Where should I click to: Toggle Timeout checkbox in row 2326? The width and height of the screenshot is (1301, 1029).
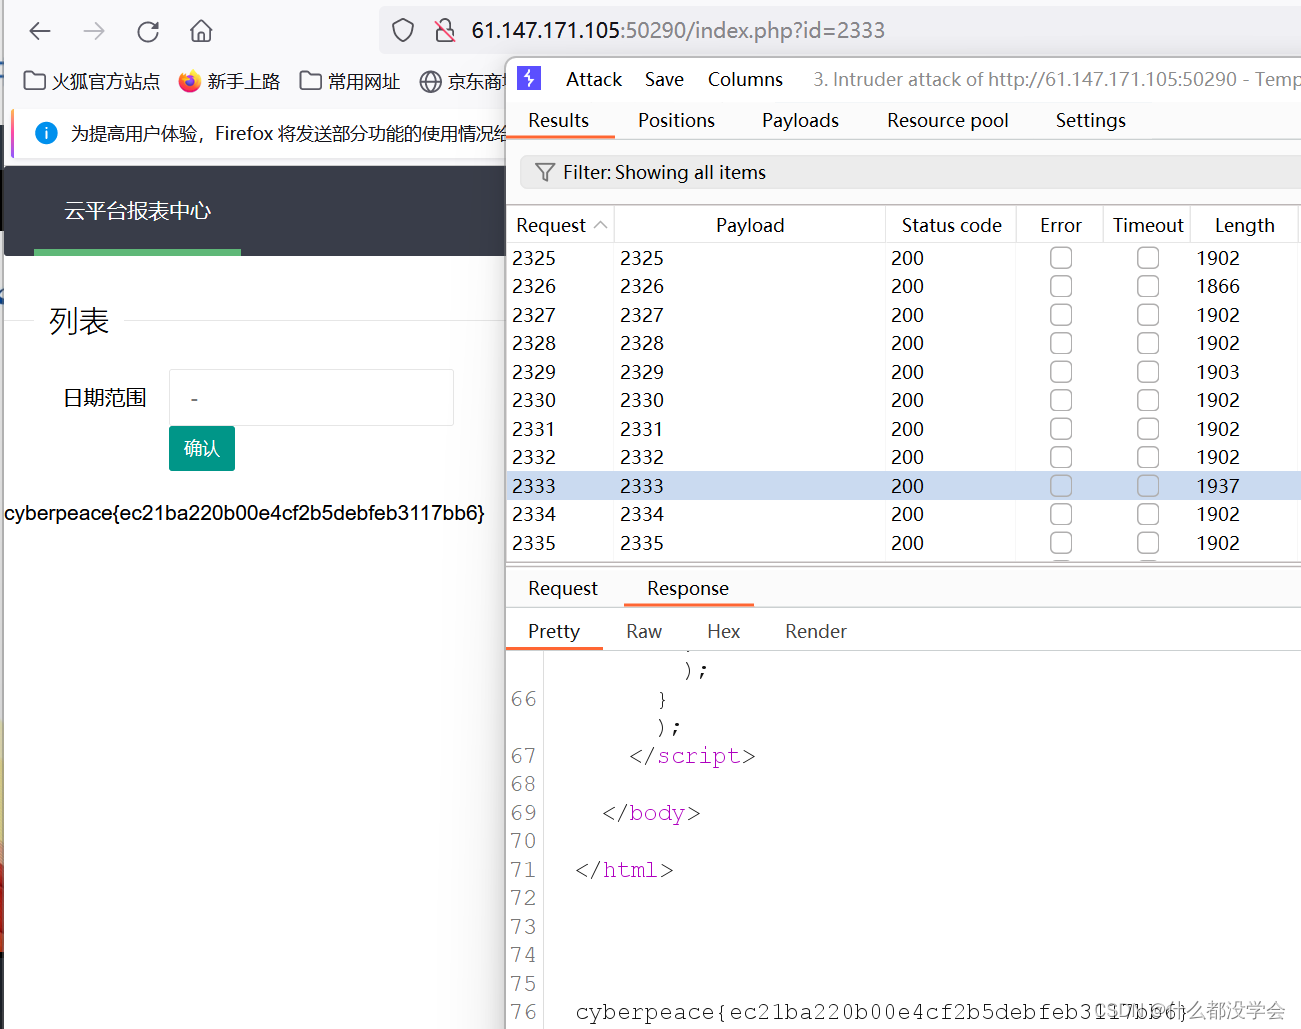pos(1148,286)
